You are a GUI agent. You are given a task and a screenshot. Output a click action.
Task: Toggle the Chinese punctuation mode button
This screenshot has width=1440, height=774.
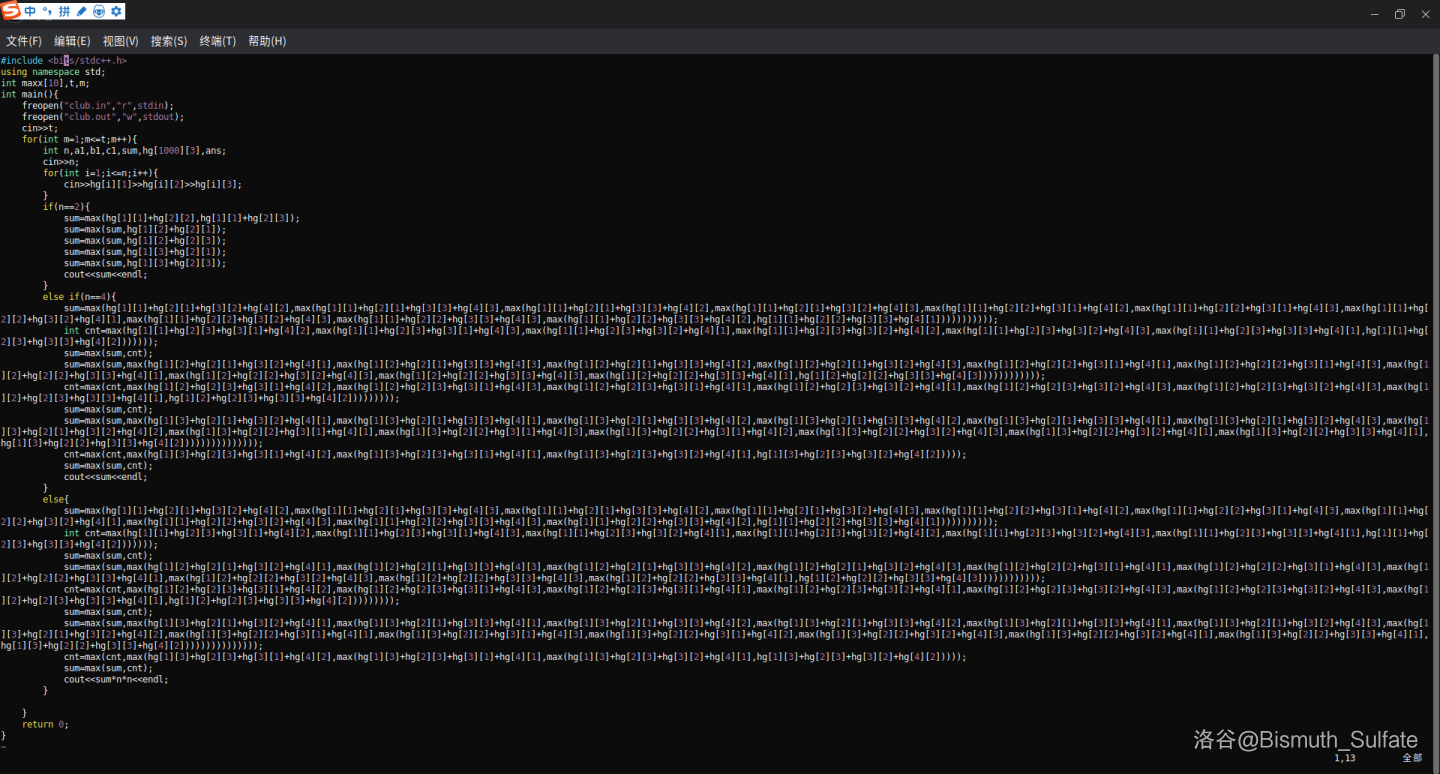tap(47, 11)
